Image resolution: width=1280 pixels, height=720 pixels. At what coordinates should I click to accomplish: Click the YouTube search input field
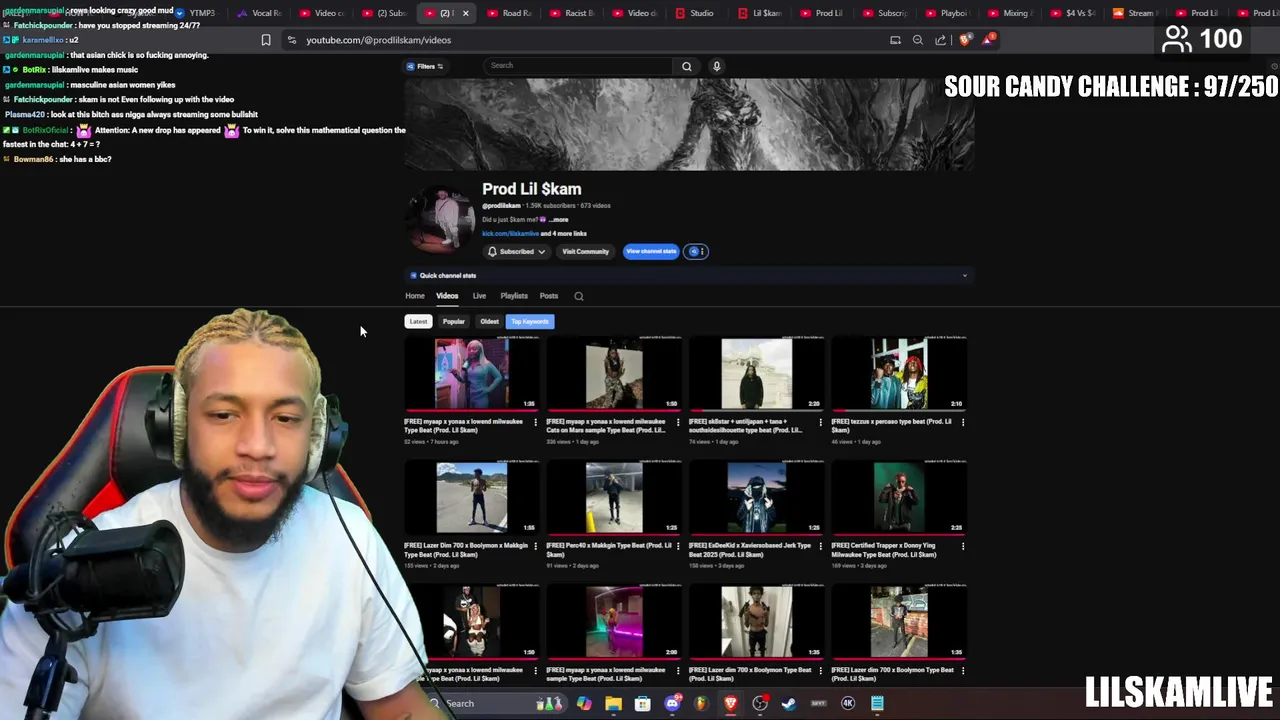[580, 66]
